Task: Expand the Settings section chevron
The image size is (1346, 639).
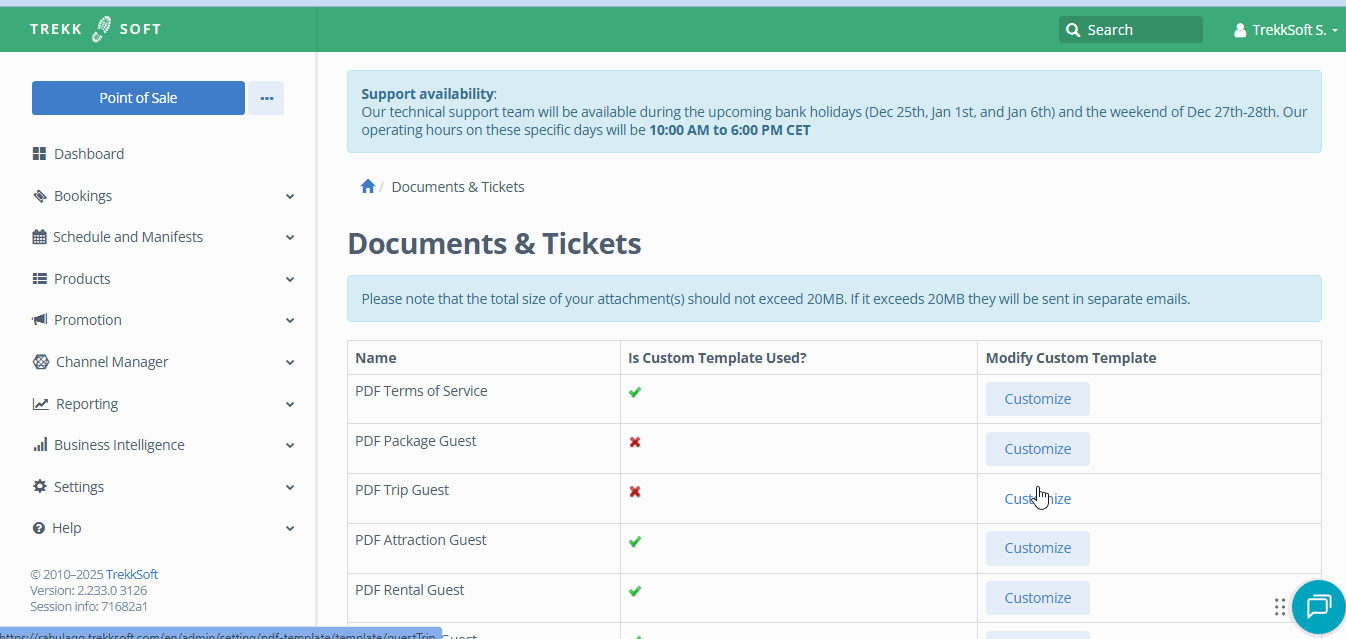Action: (x=289, y=486)
